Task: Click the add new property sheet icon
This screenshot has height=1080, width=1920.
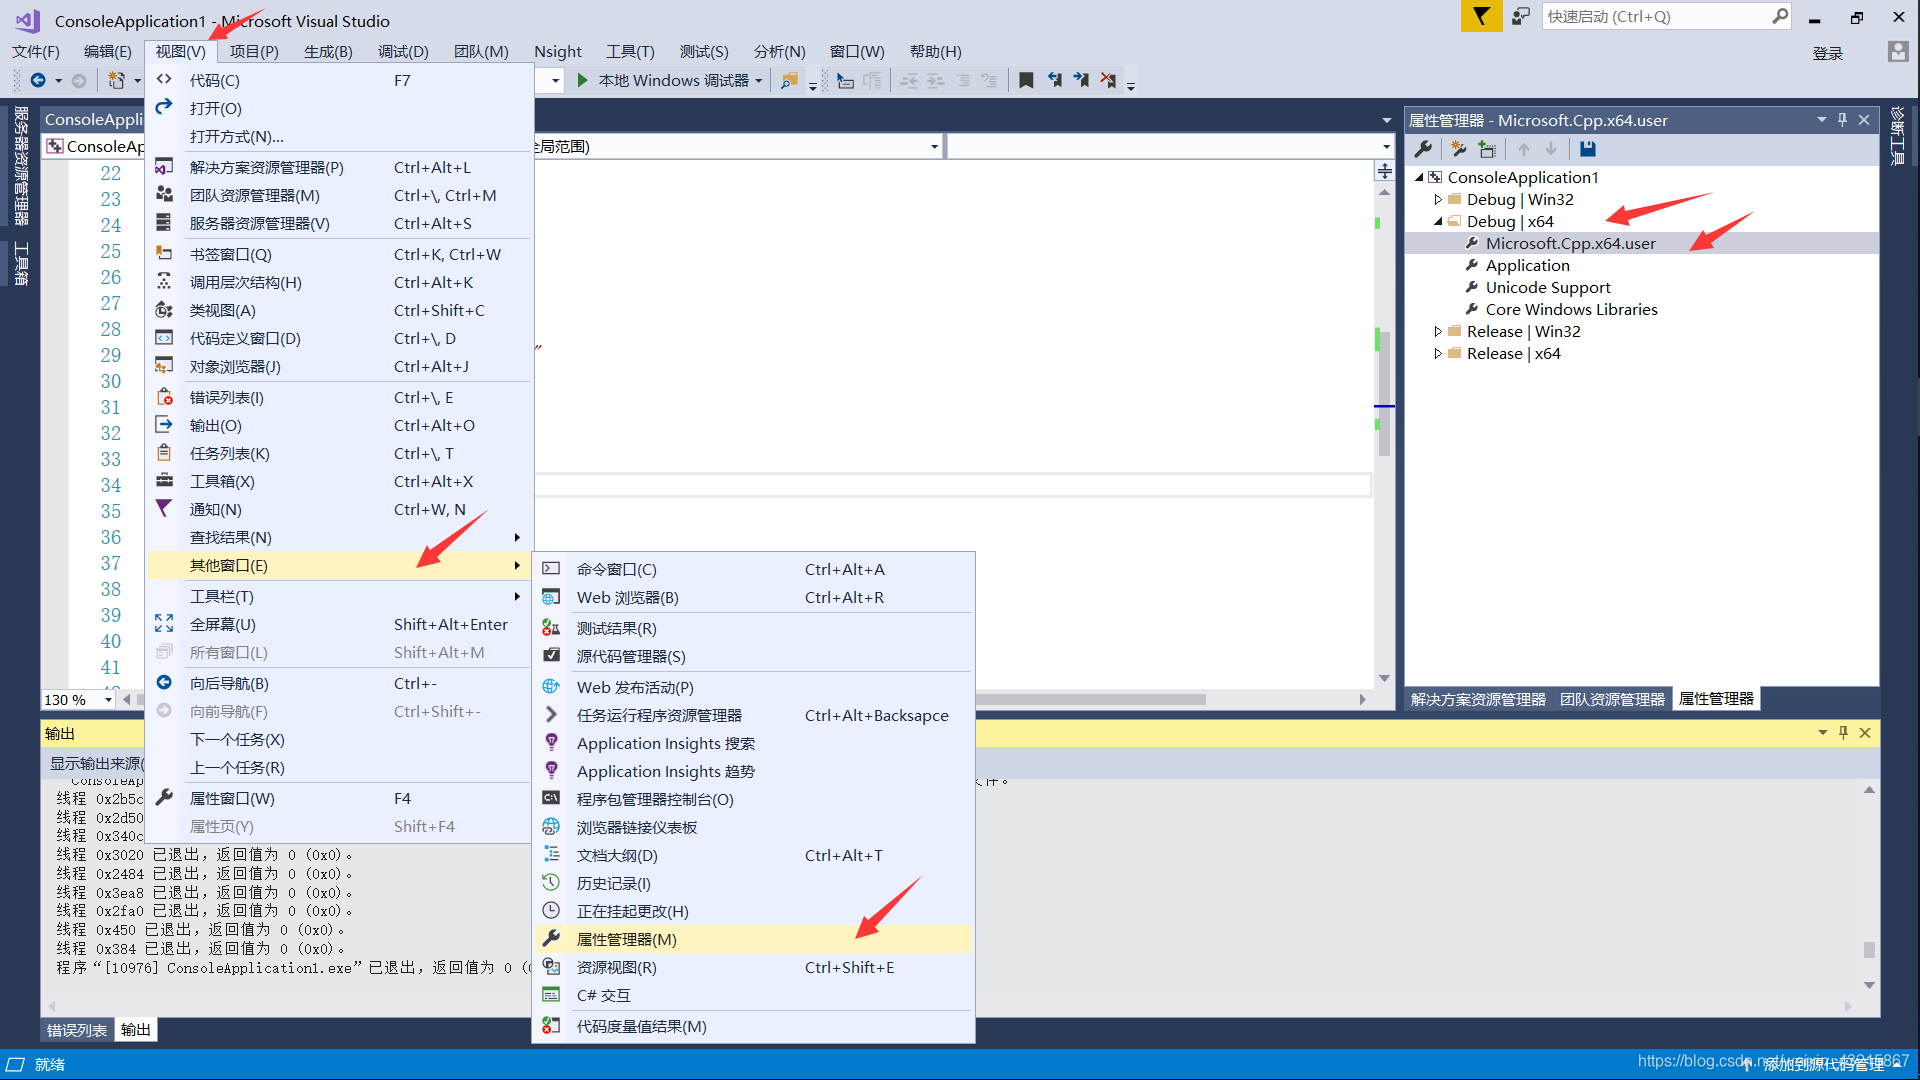Action: [1459, 149]
